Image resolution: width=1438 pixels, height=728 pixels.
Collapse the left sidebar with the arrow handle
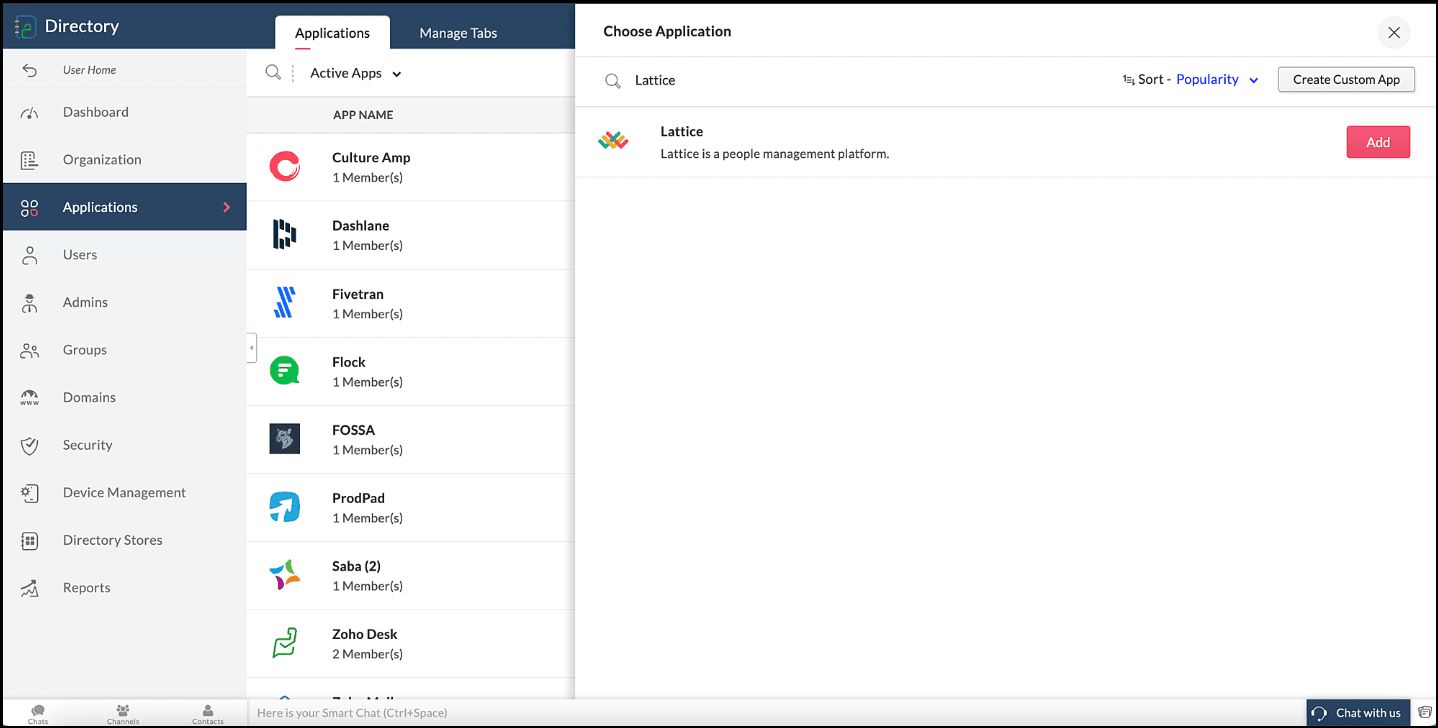[x=252, y=348]
